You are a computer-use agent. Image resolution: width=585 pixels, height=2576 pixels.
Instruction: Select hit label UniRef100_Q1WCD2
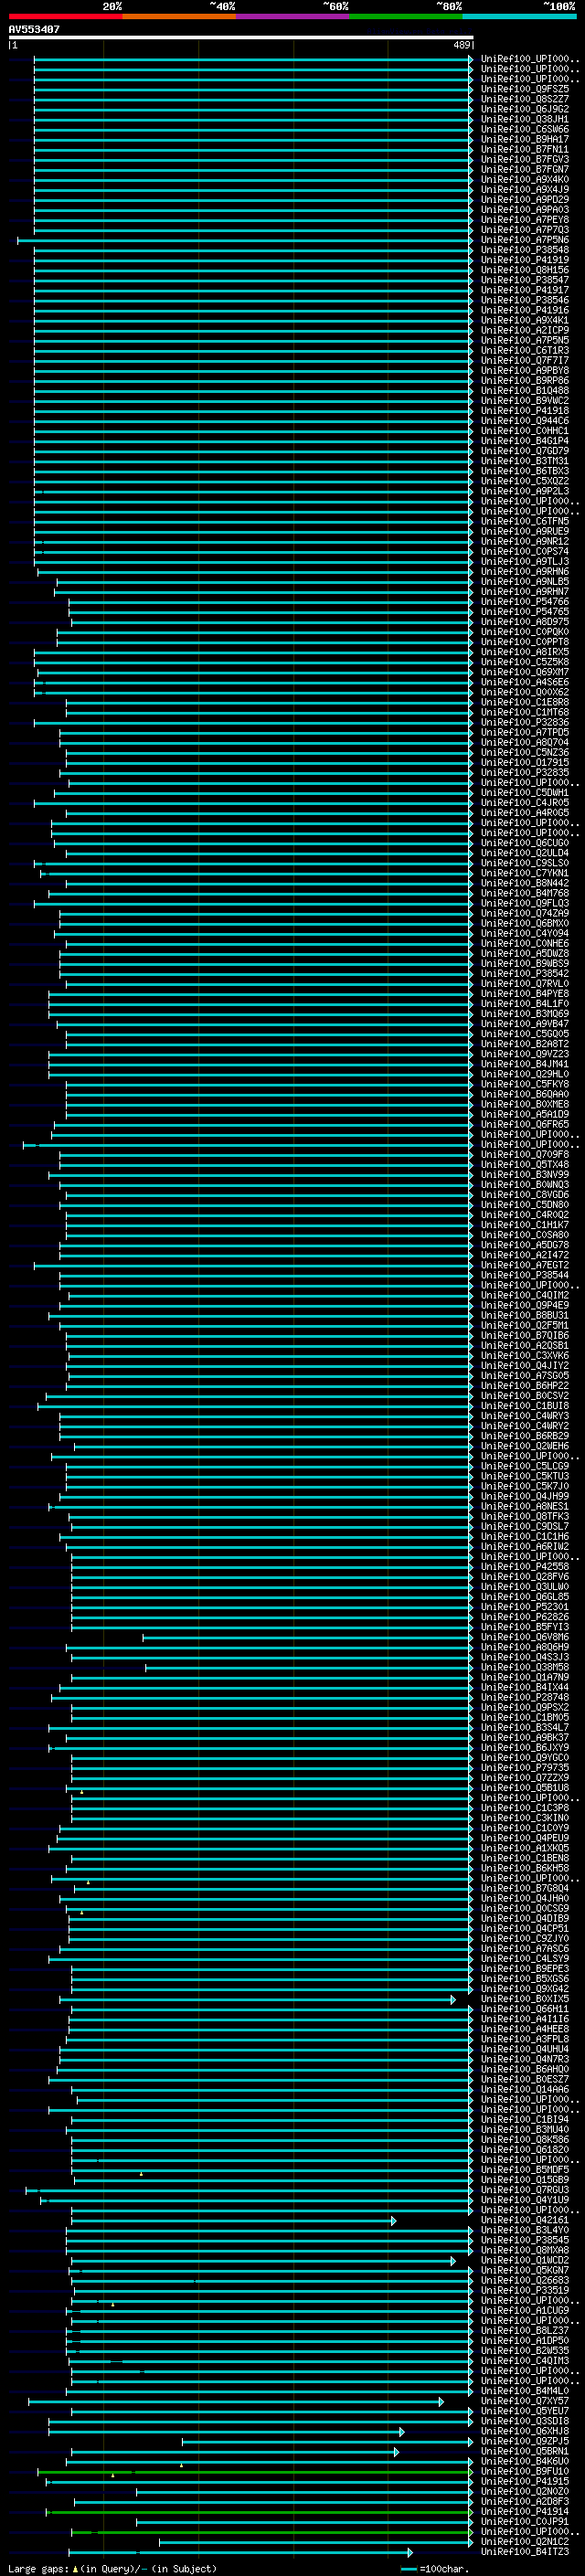(525, 2260)
